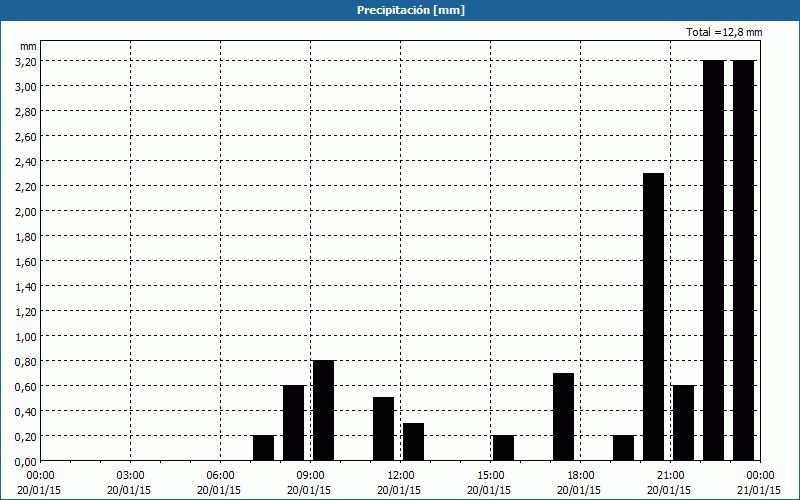Click the "Precipitación [mm]" chart title
Viewport: 800px width, 500px height.
click(411, 10)
